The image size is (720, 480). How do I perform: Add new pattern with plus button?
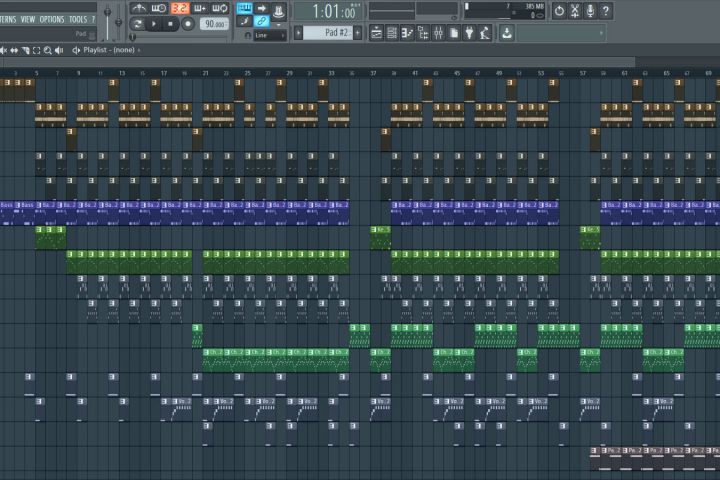click(357, 33)
